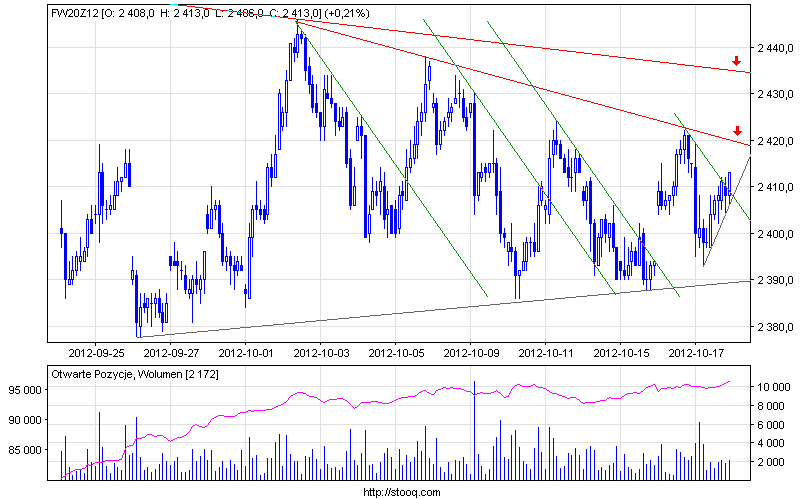Click the 2012-10-15 date label
The image size is (800, 500).
[621, 353]
